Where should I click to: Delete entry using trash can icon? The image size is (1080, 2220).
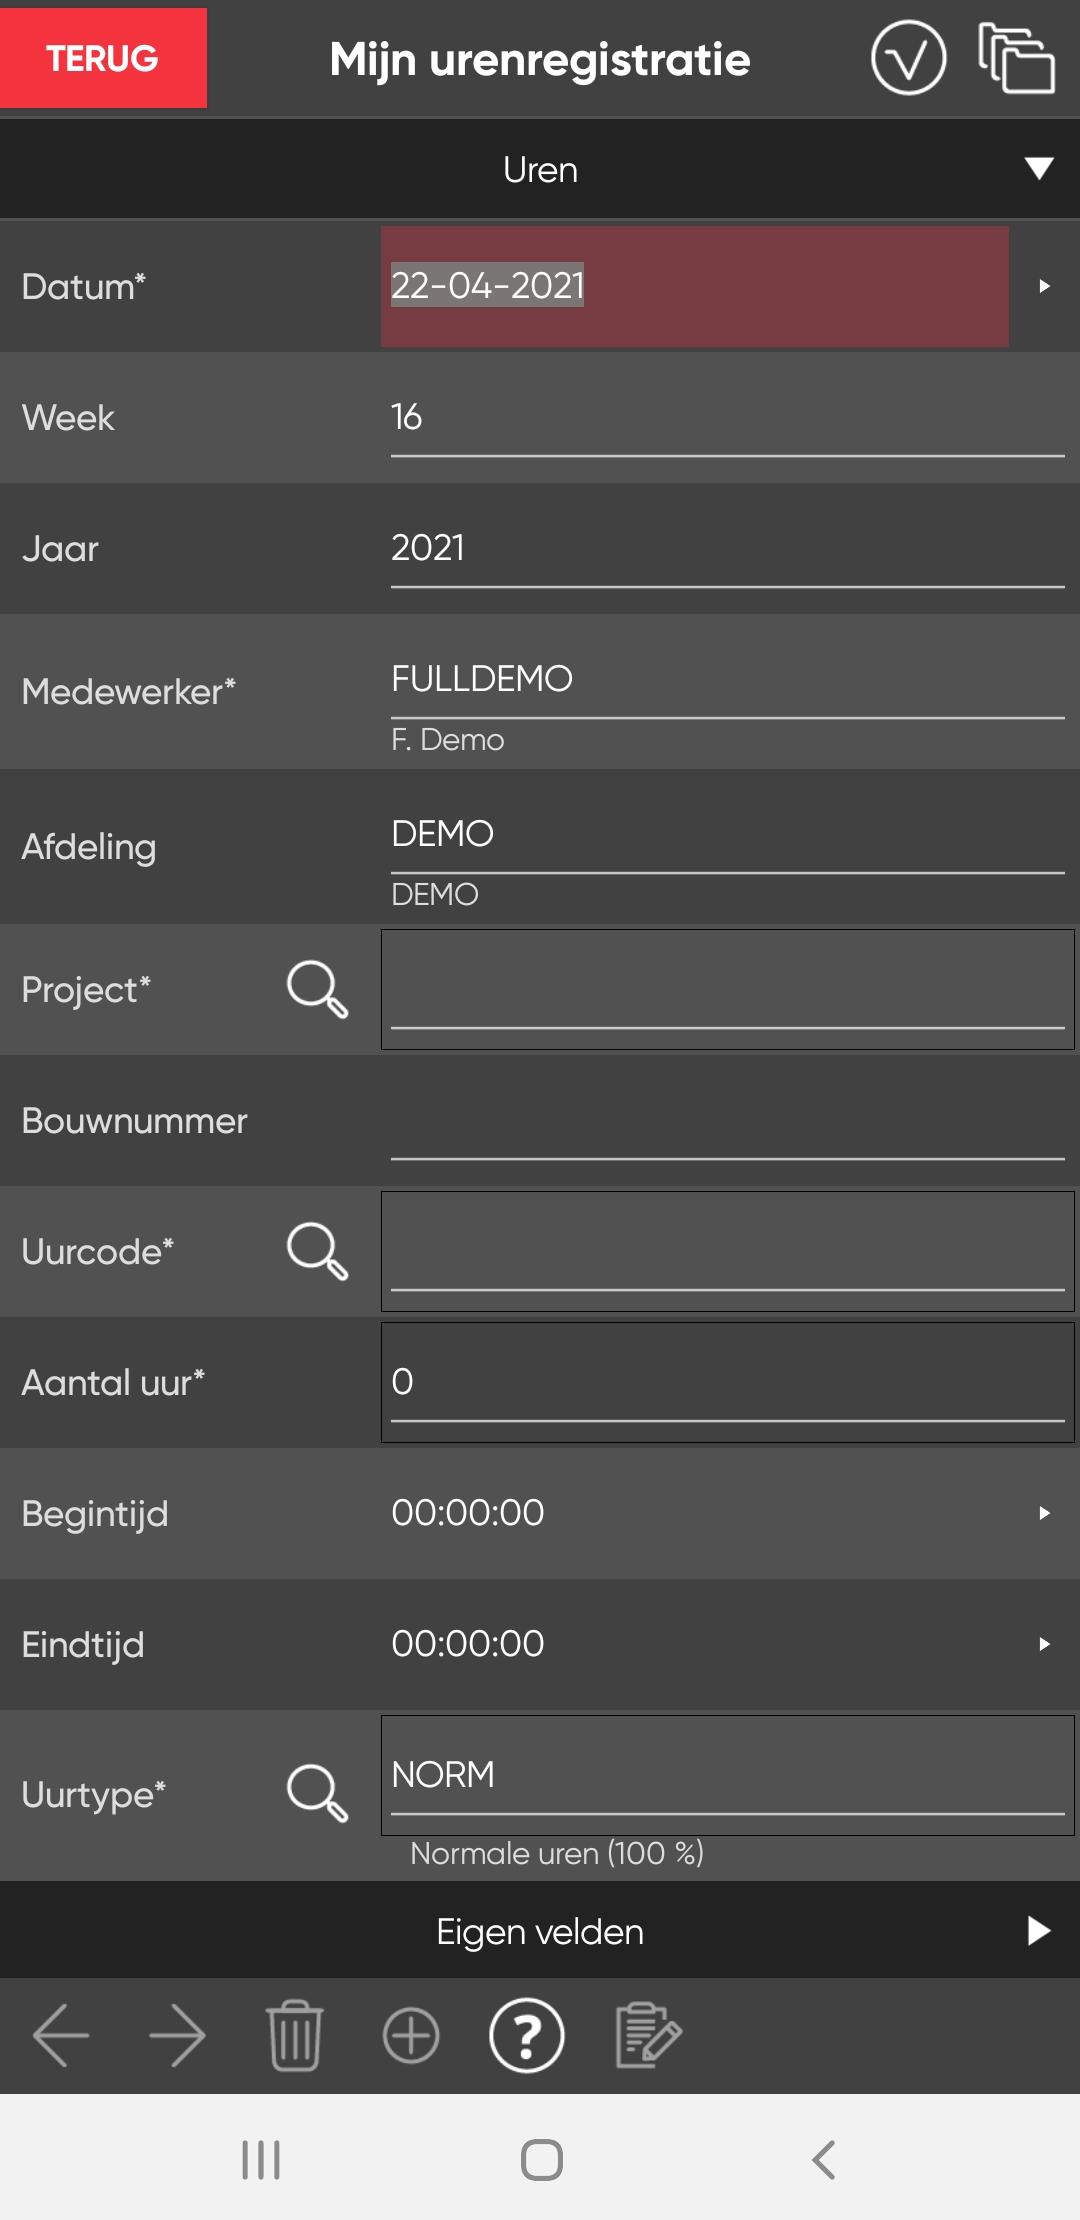(295, 2034)
